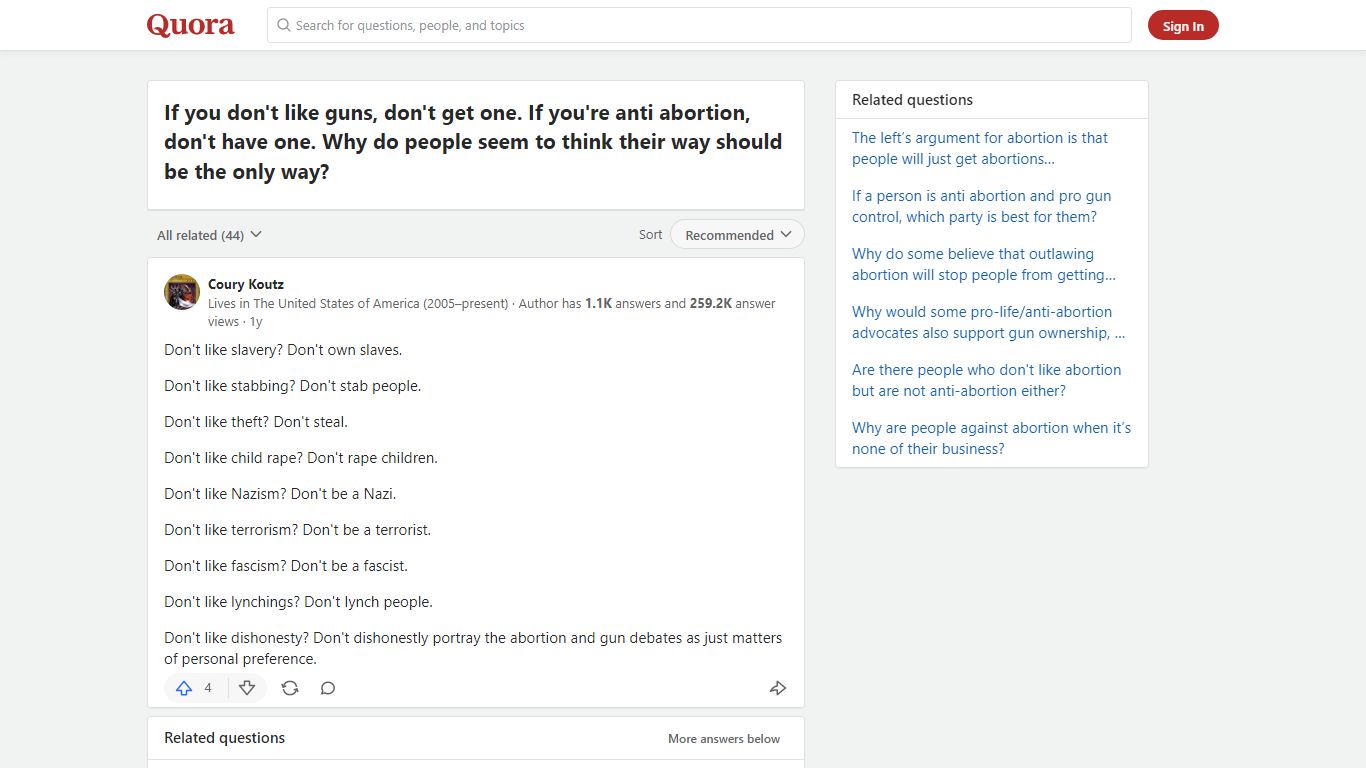Click the 'Don't like lynchings?' line
This screenshot has height=768, width=1366.
pyautogui.click(x=298, y=602)
